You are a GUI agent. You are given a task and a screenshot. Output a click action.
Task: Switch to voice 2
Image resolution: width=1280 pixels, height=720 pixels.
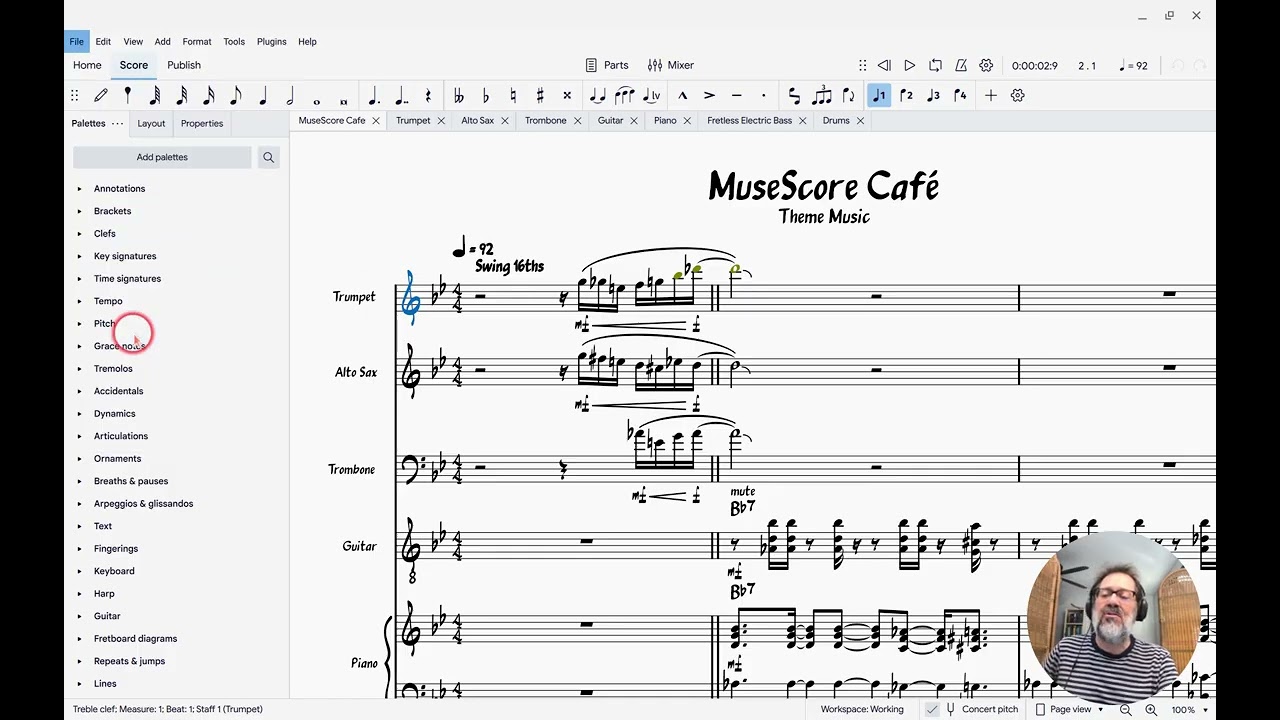pos(906,95)
